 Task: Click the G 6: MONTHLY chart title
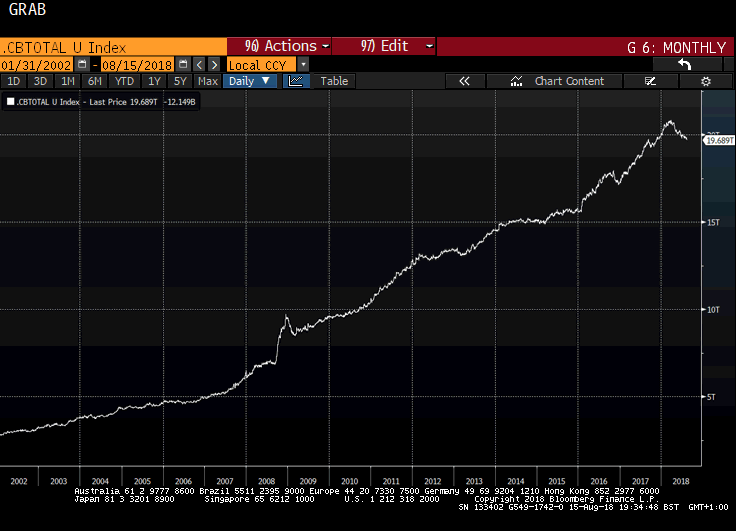point(676,47)
